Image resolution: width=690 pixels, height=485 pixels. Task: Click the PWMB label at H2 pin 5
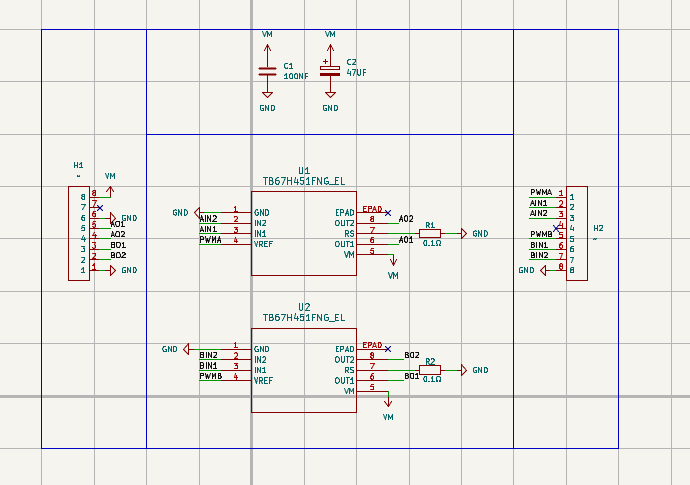click(541, 235)
